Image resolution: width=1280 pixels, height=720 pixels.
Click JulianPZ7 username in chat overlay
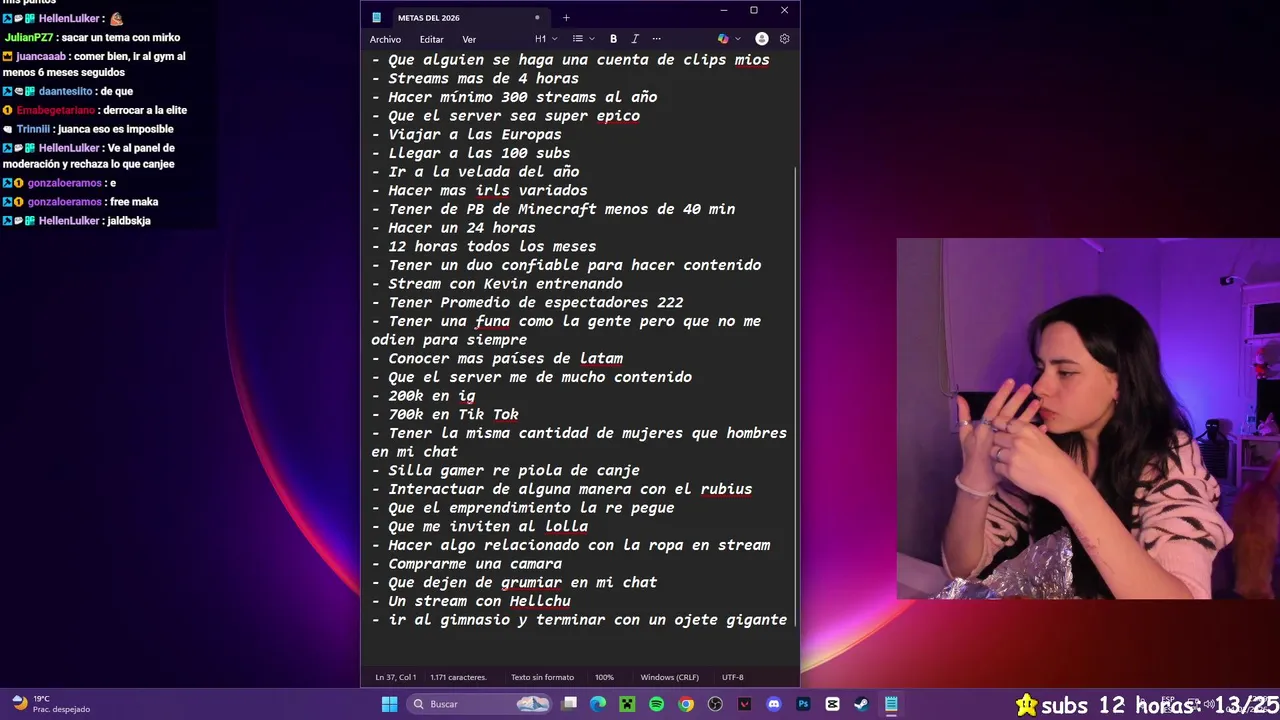(x=29, y=37)
